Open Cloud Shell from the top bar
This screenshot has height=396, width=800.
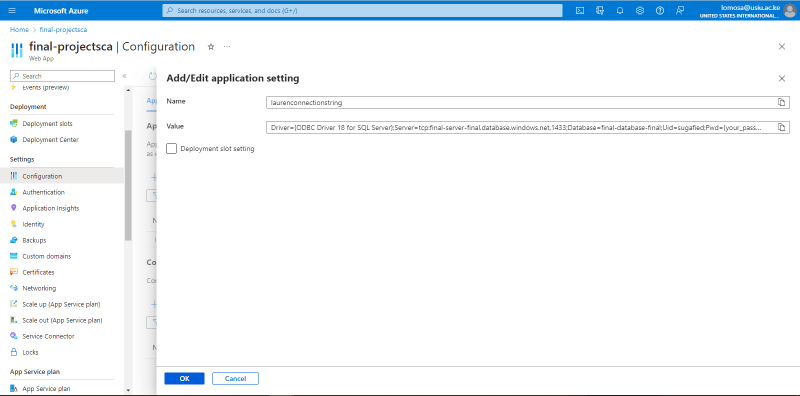click(x=580, y=10)
